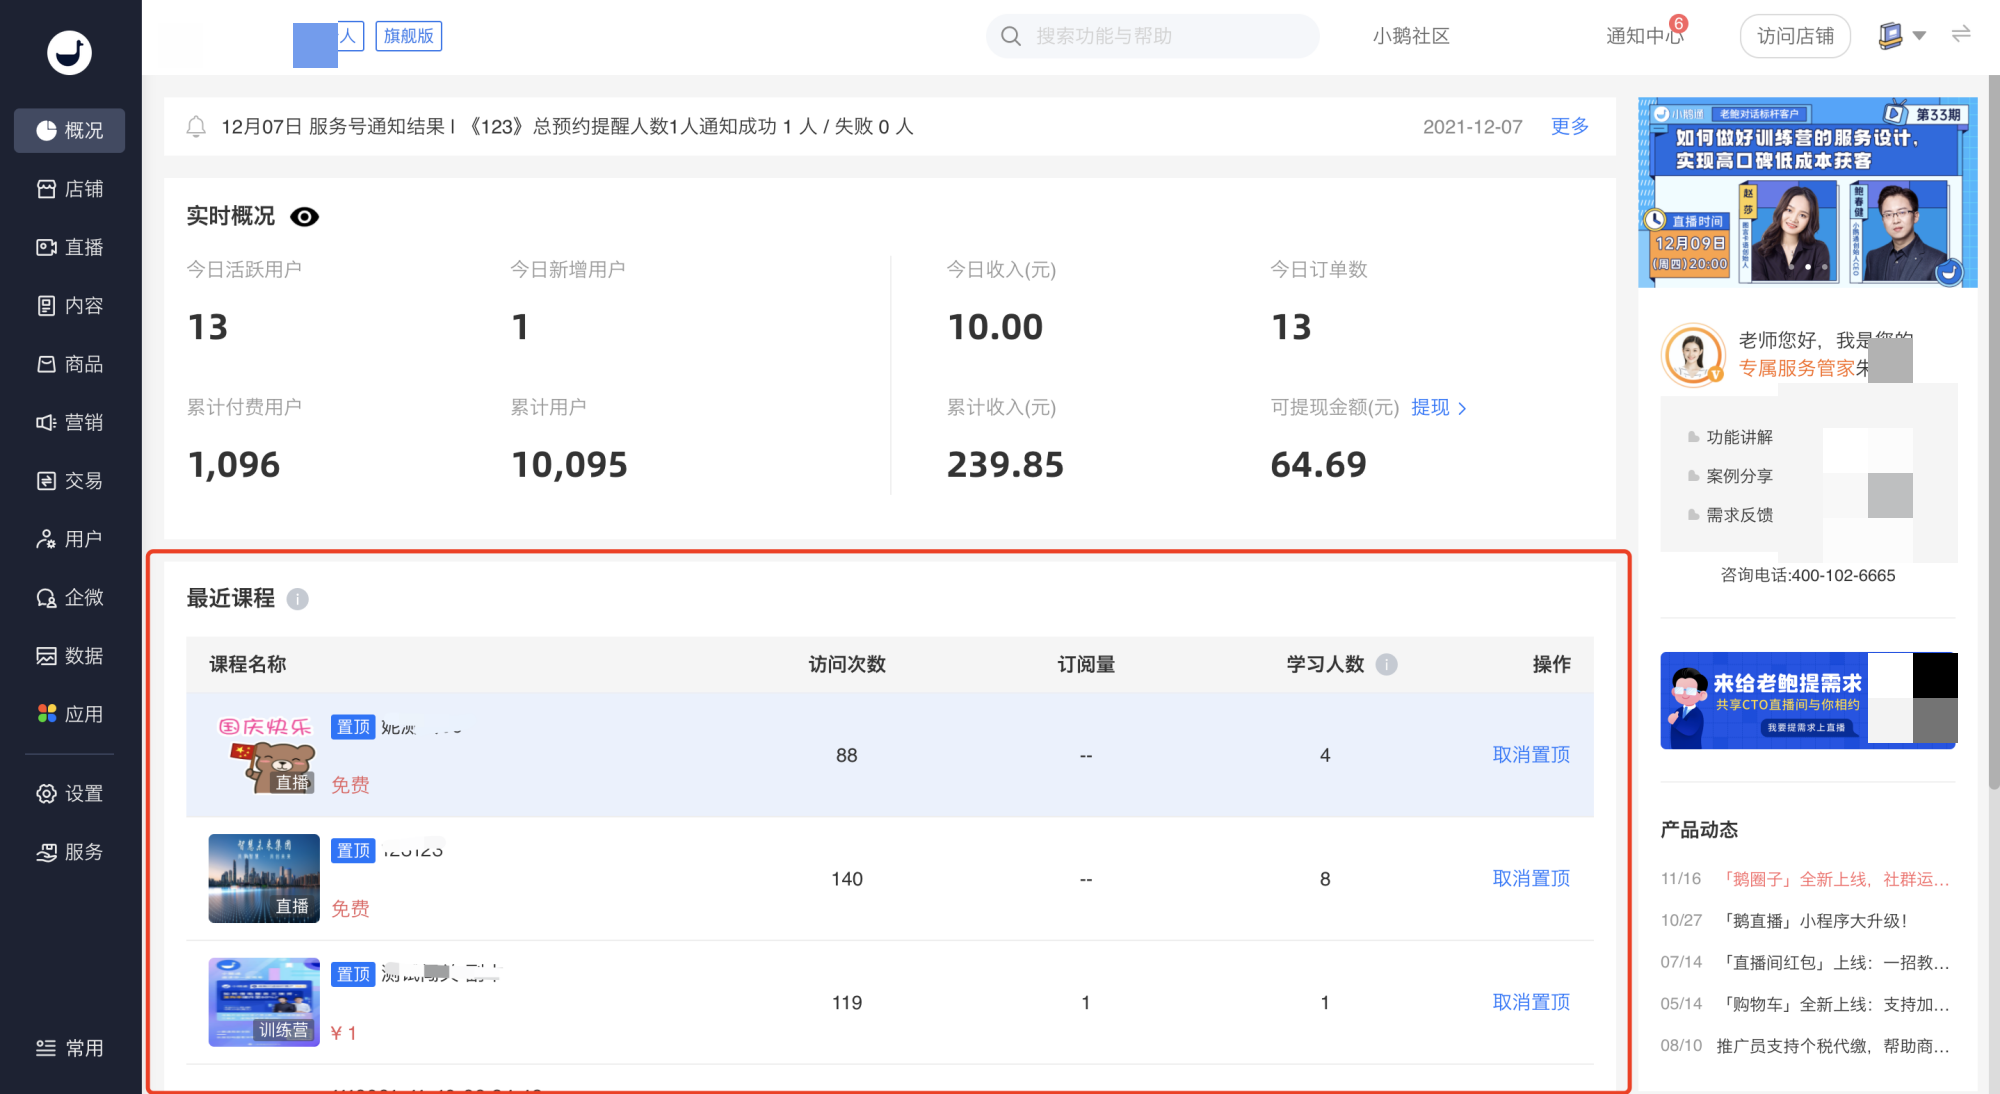Select 功能讲解 in service panel
This screenshot has height=1094, width=2000.
click(1739, 437)
